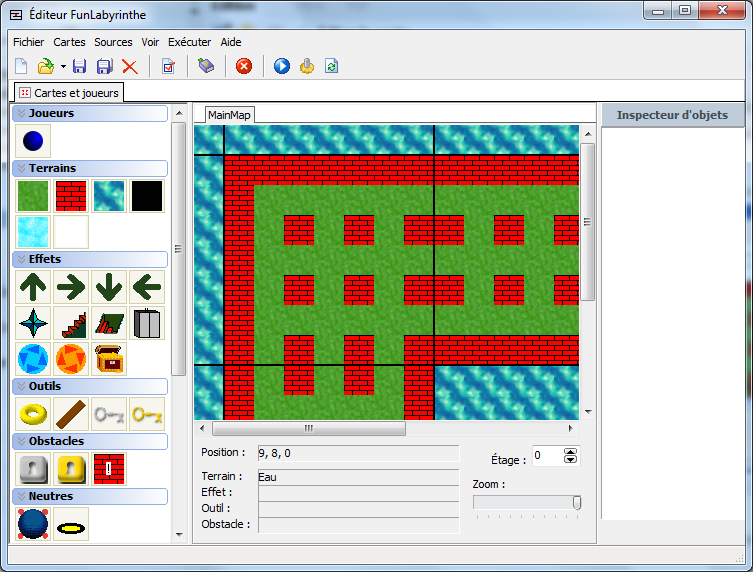Click the blue book toolbar icon
Image resolution: width=753 pixels, height=572 pixels.
click(x=206, y=66)
